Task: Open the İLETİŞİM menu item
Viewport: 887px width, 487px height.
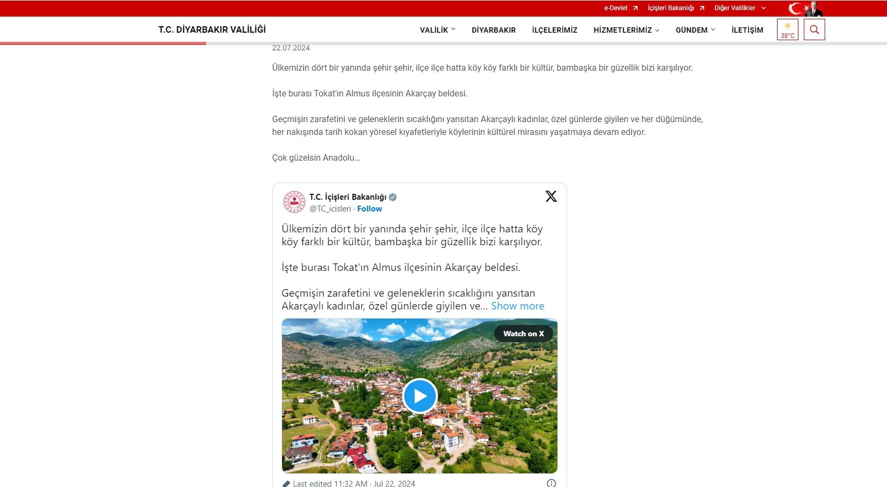Action: coord(747,30)
